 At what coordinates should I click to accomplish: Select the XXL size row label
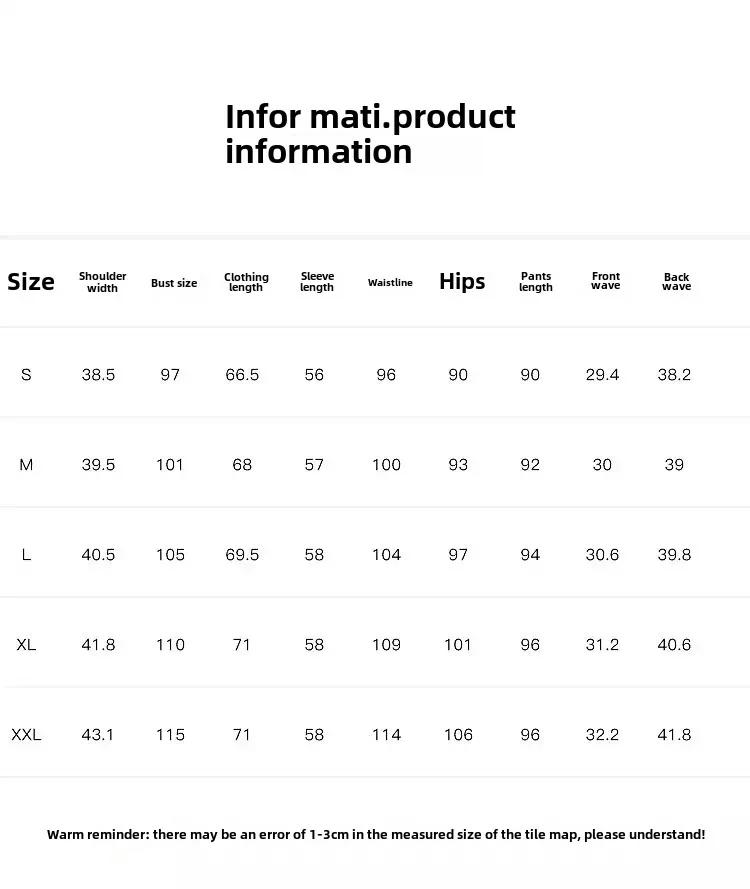26,735
